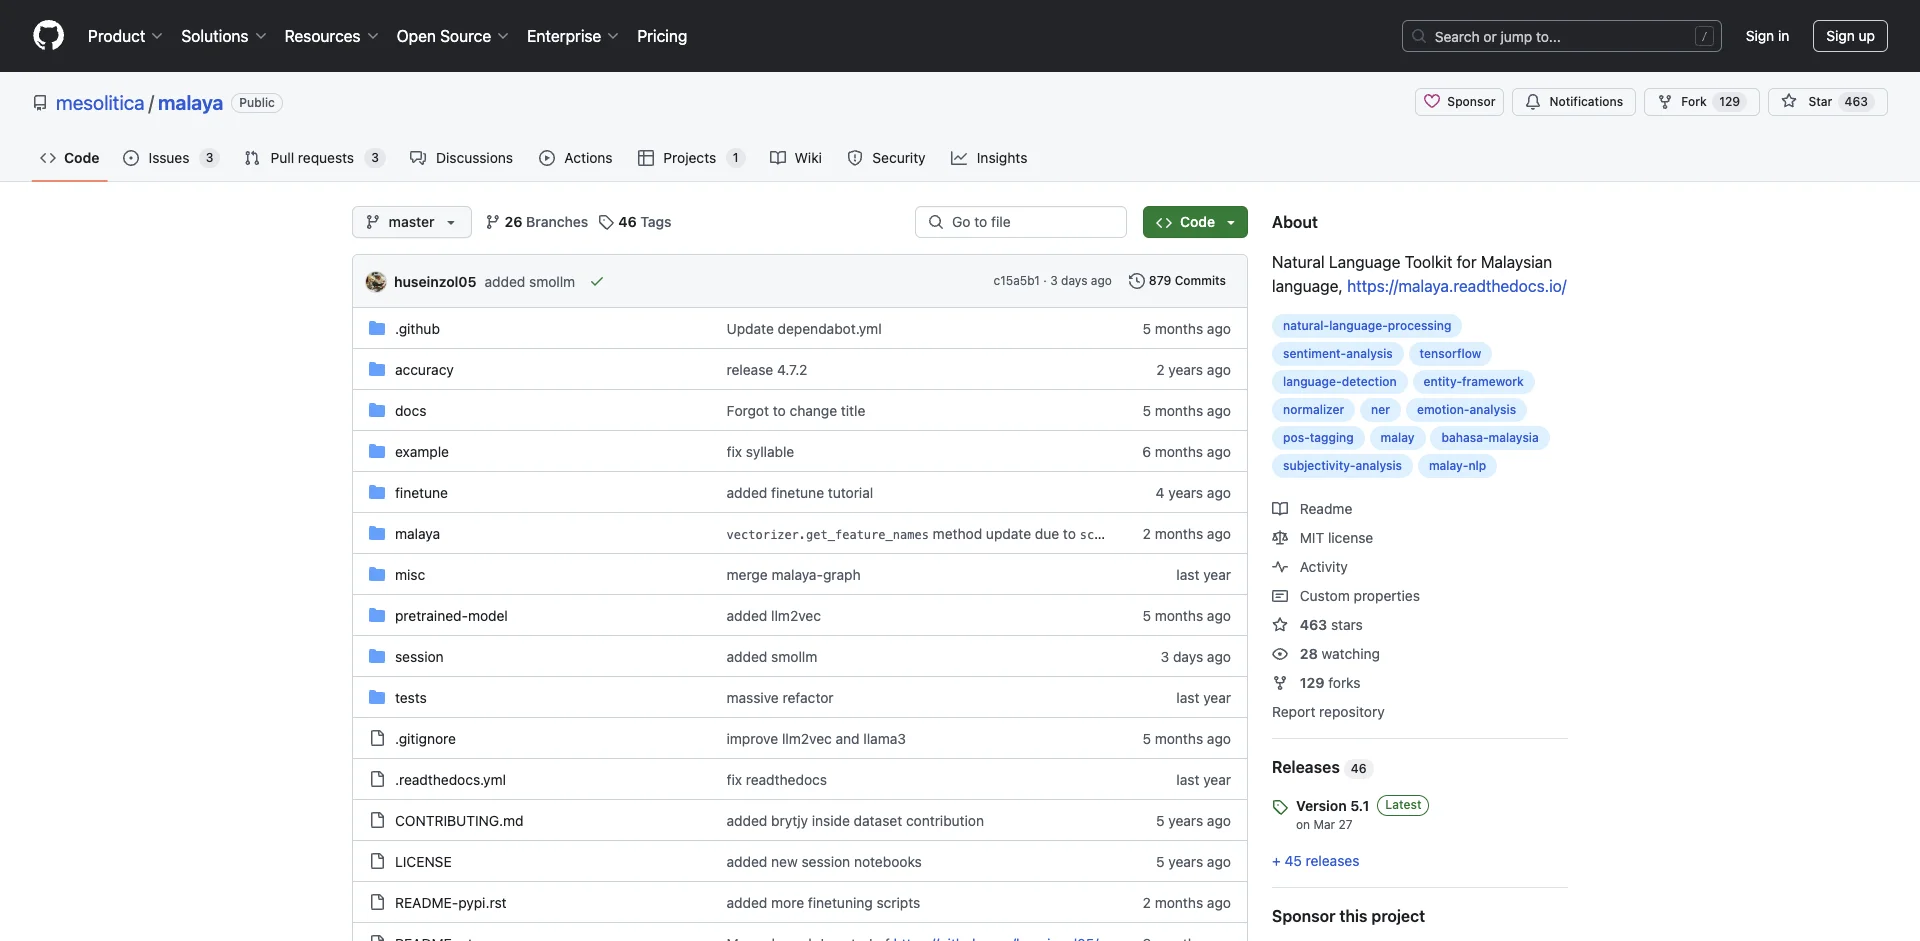Expand the Resources menu
The width and height of the screenshot is (1920, 941).
(x=331, y=36)
